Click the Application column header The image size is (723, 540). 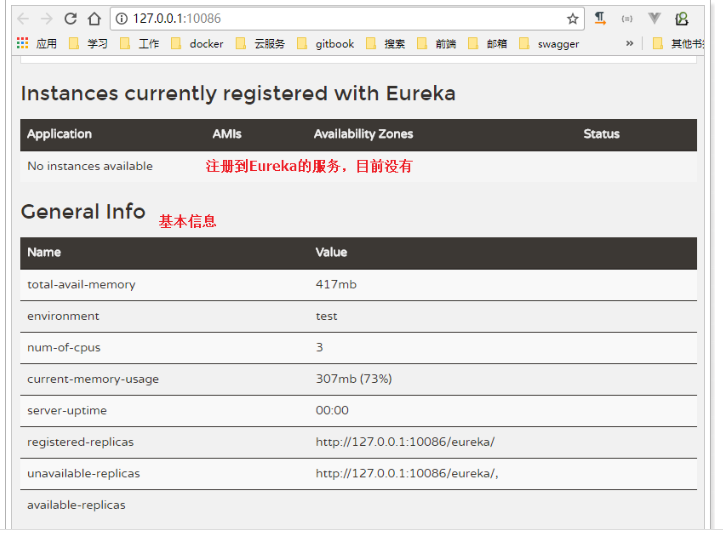pos(59,134)
